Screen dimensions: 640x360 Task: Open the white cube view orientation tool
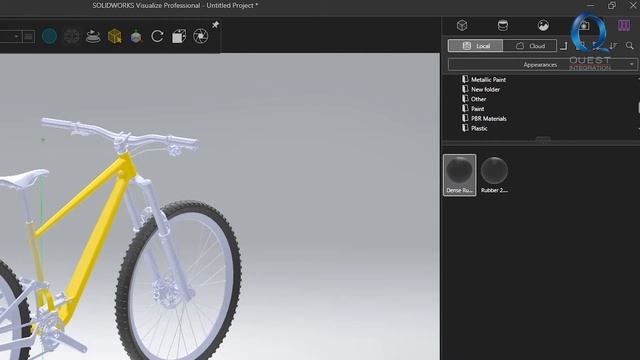(179, 36)
